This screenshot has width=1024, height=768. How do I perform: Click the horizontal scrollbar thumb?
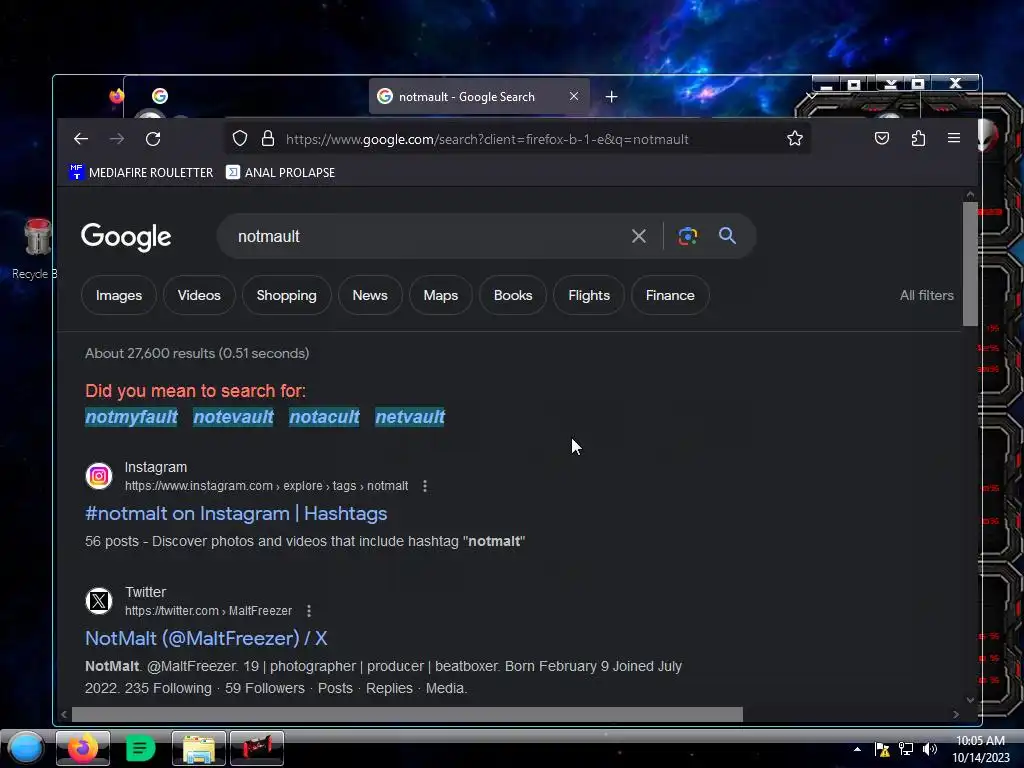(x=407, y=714)
